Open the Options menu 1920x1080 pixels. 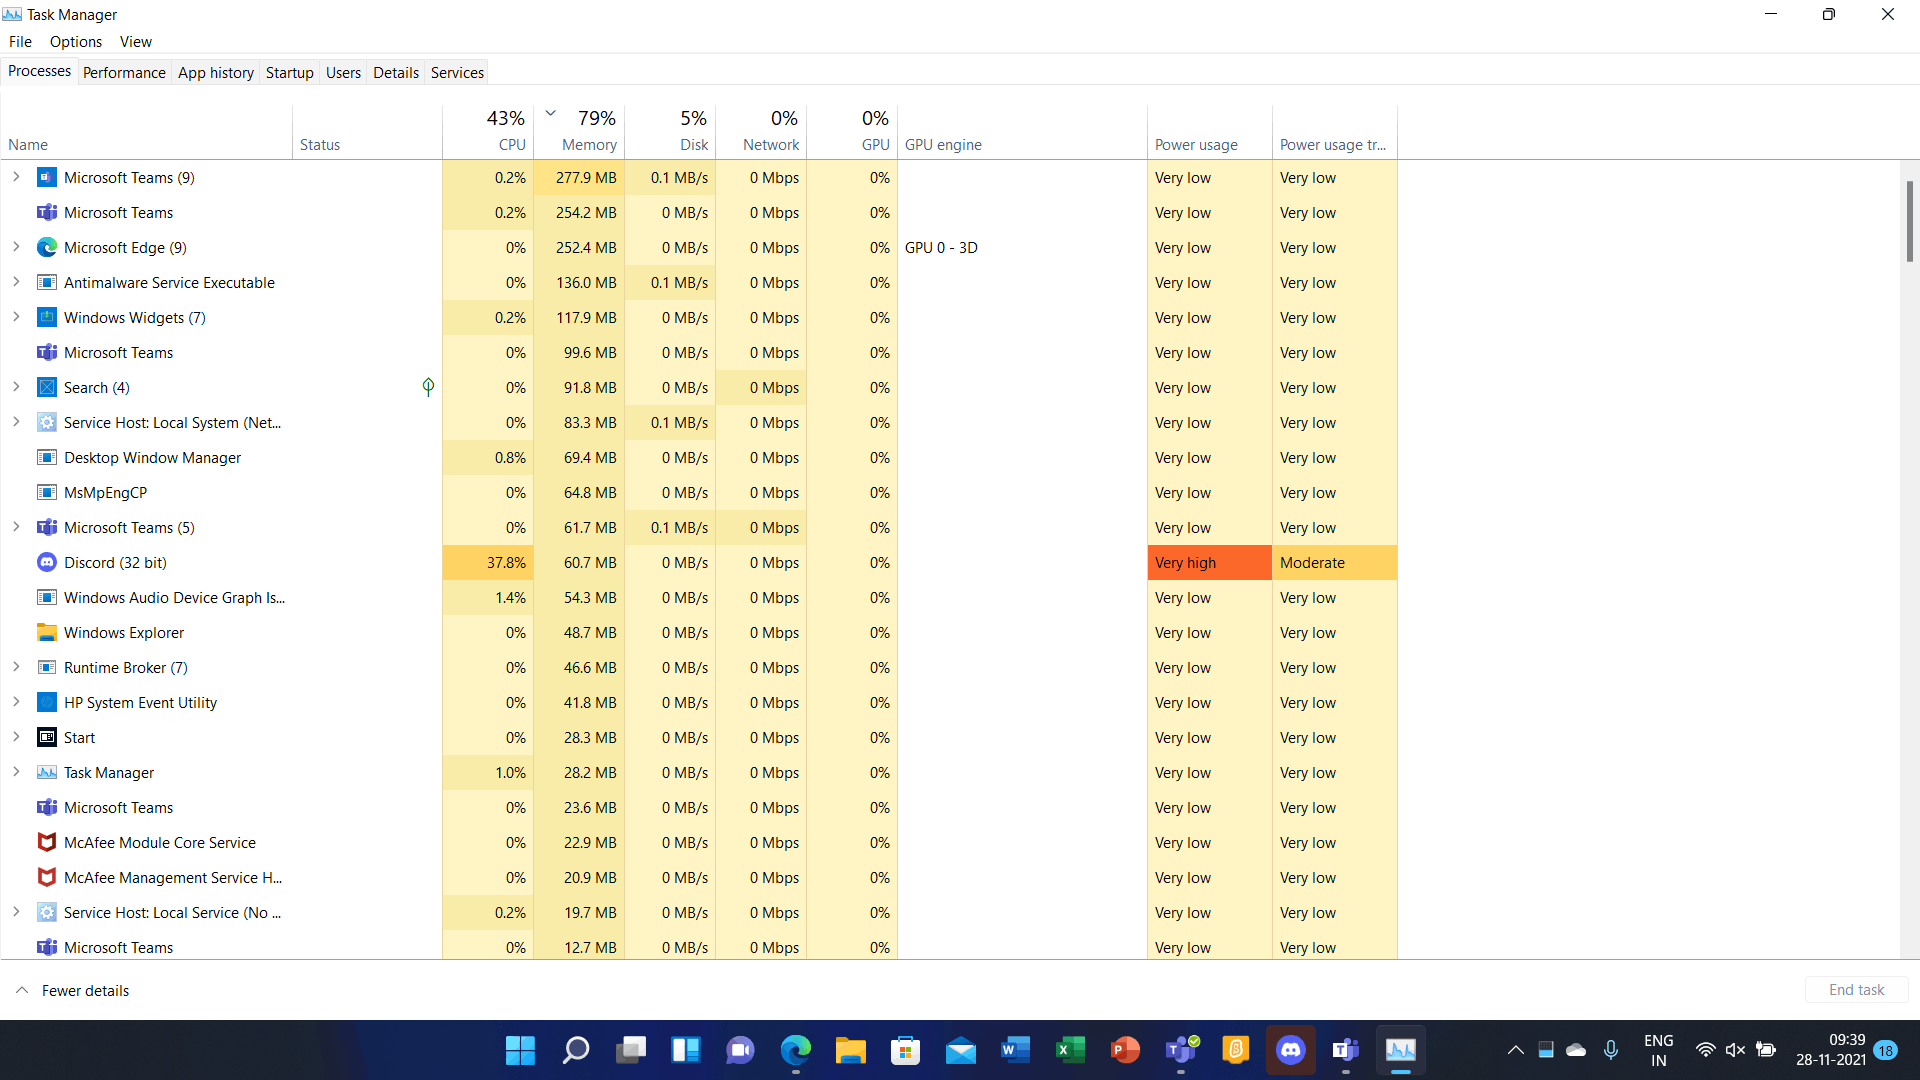tap(76, 42)
